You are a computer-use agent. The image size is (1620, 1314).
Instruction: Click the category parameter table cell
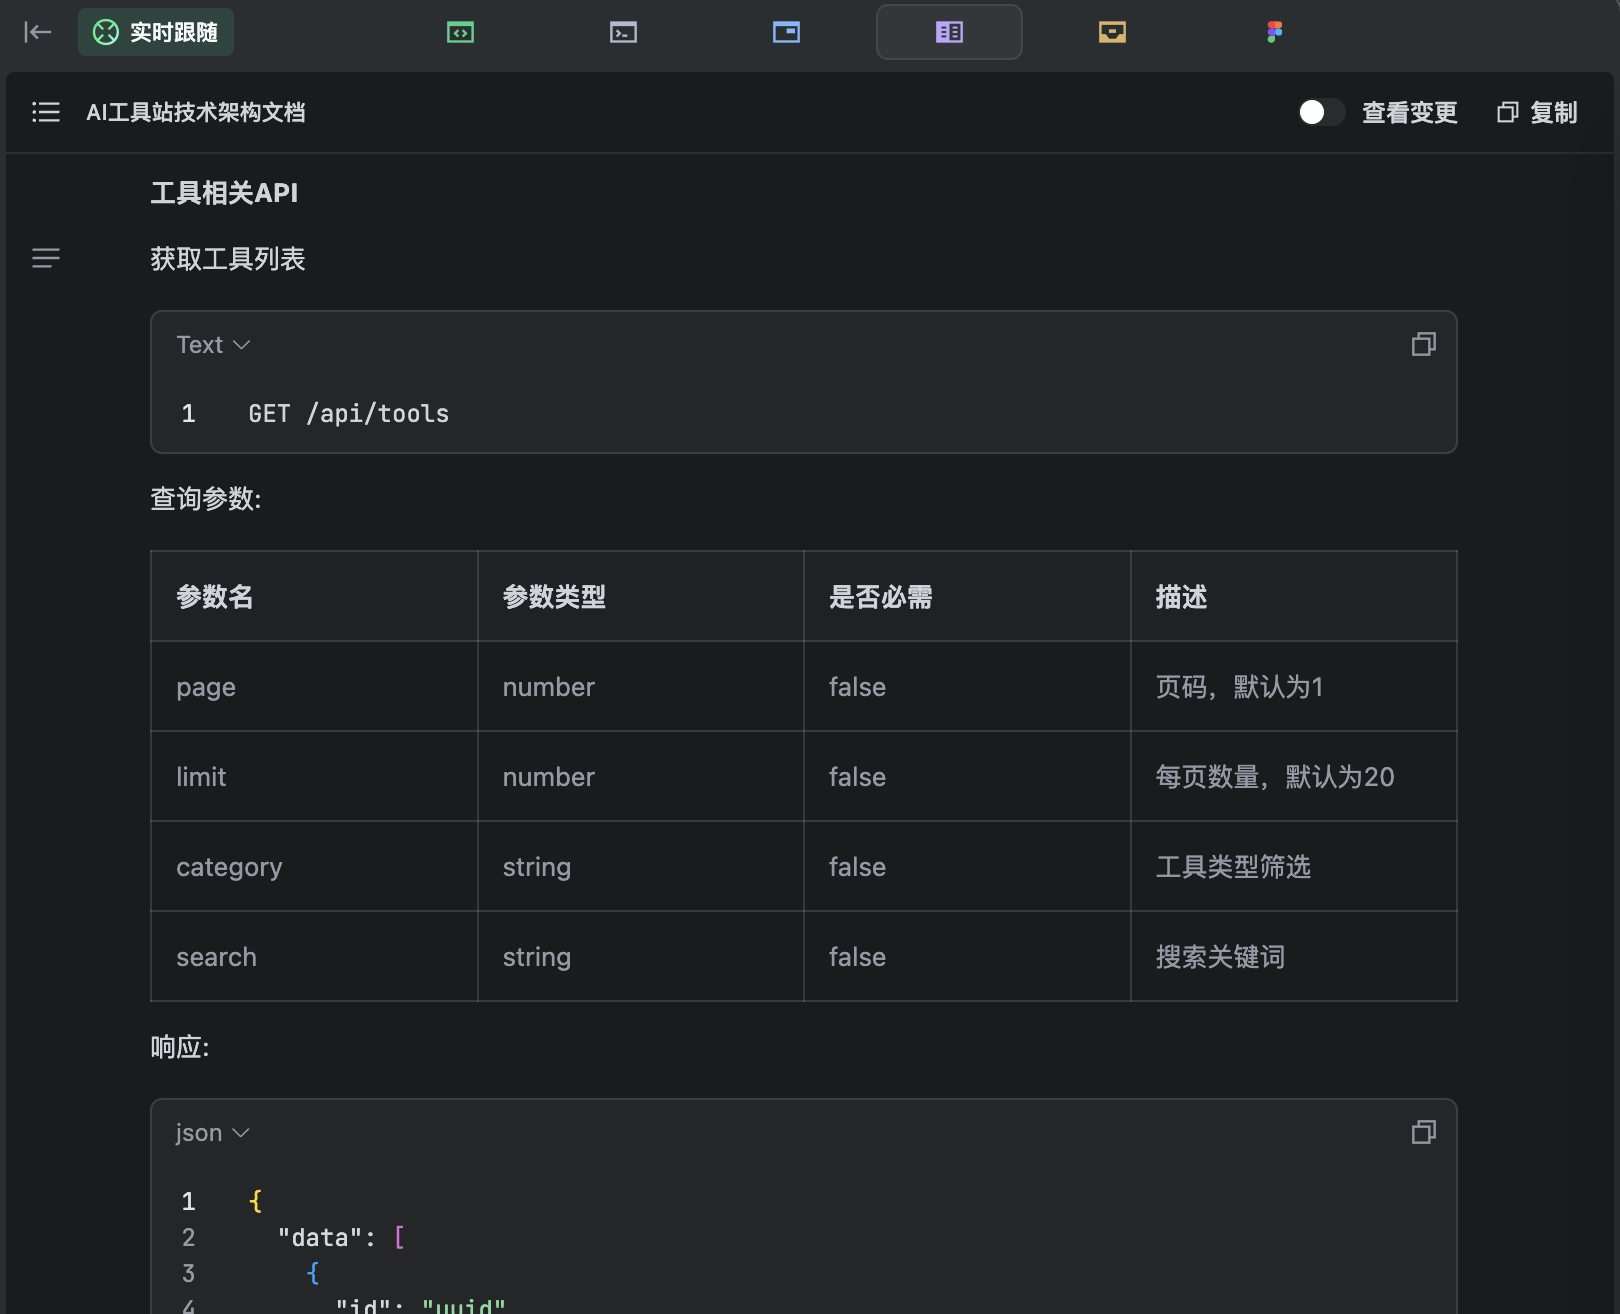tap(229, 867)
